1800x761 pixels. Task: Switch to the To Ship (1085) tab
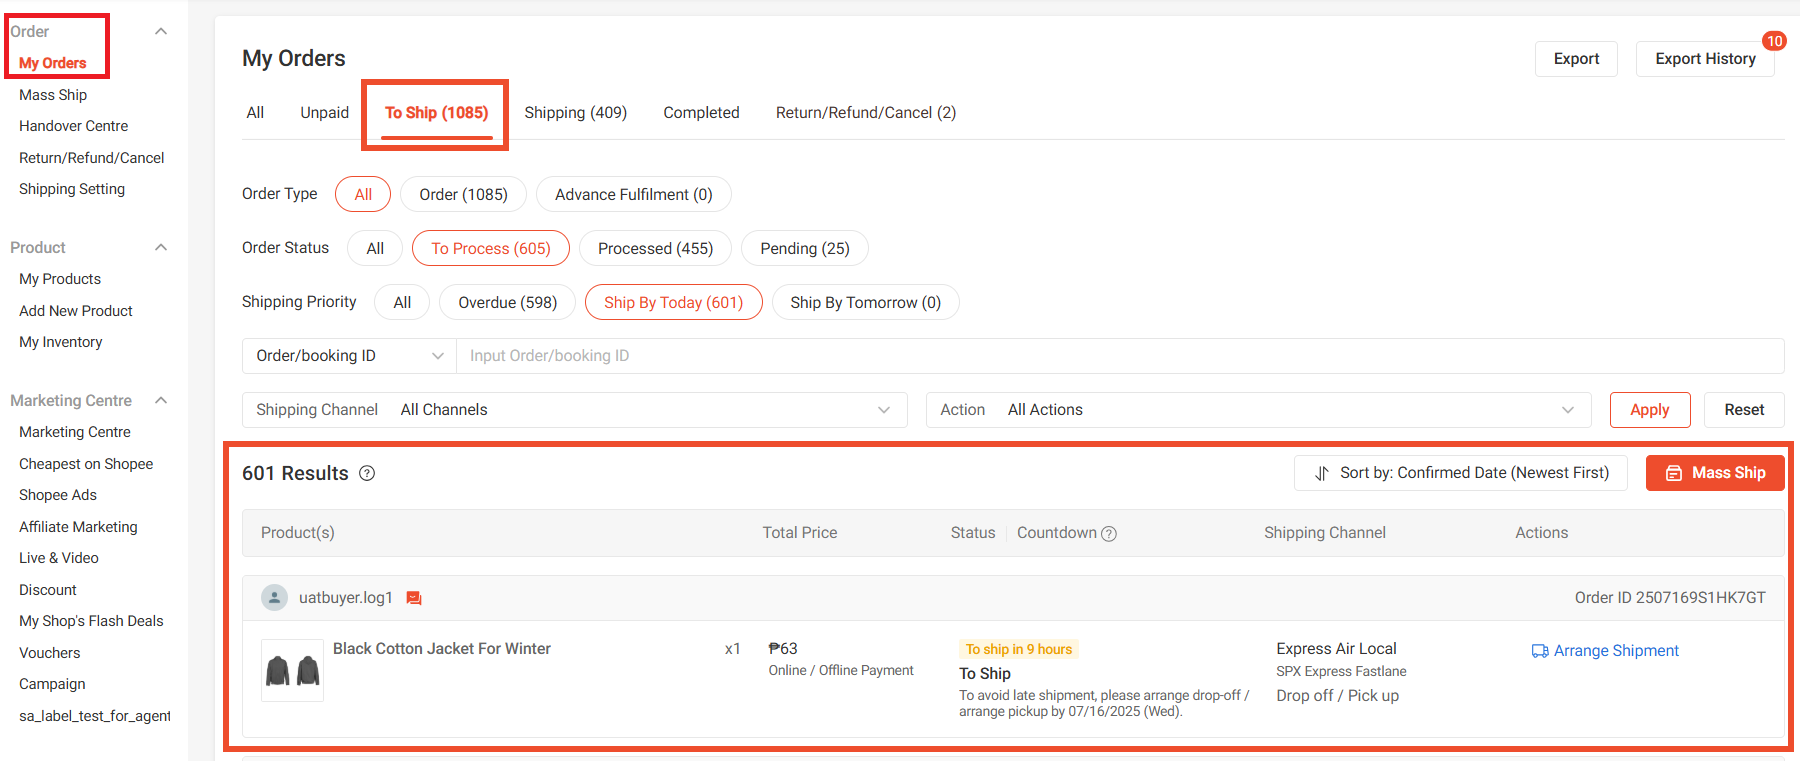437,113
